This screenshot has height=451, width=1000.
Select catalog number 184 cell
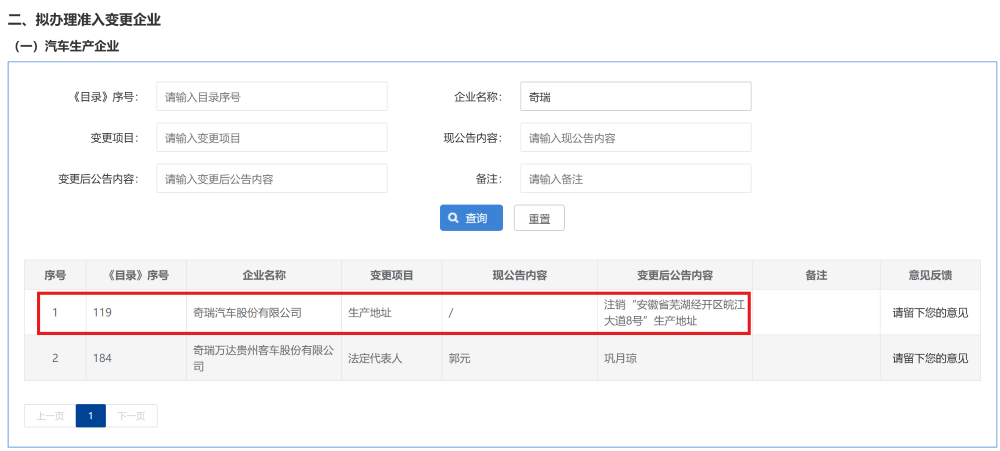pyautogui.click(x=136, y=359)
